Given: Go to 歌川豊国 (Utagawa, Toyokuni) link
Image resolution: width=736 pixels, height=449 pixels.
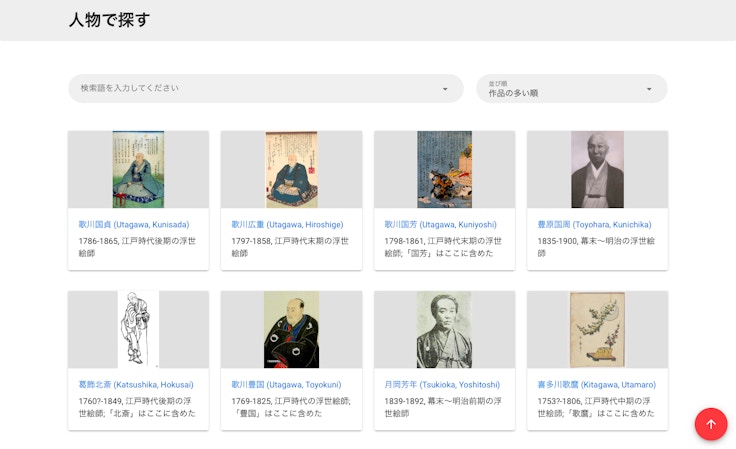Looking at the screenshot, I should [288, 385].
